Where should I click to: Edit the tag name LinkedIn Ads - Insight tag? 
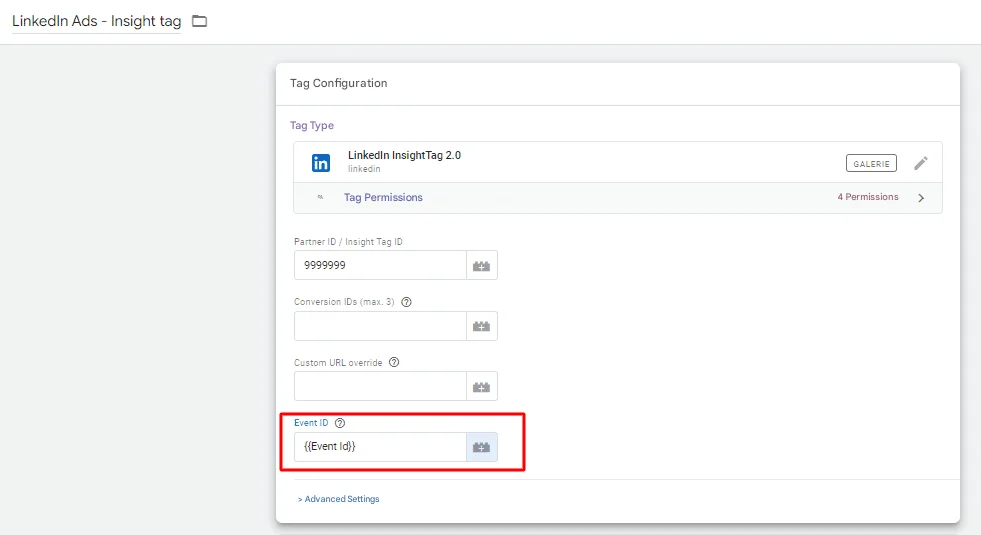pos(96,21)
